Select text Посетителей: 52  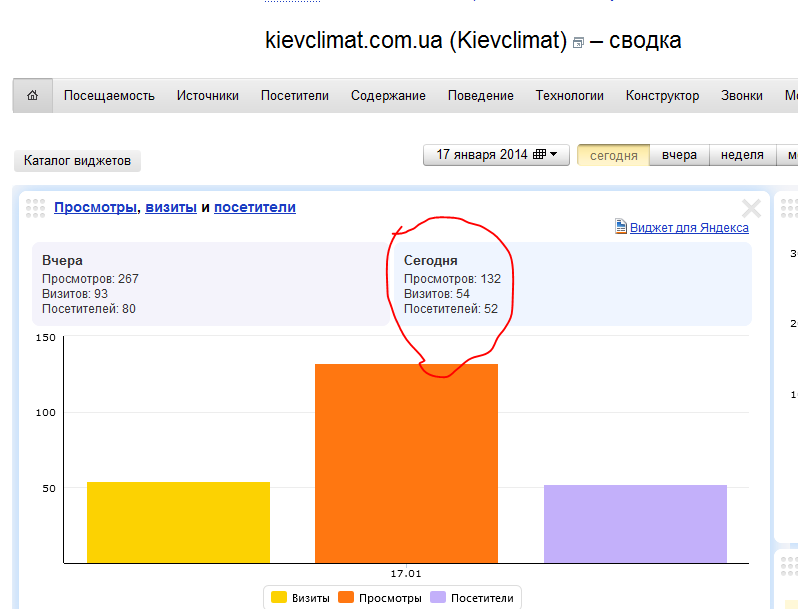[x=451, y=309]
